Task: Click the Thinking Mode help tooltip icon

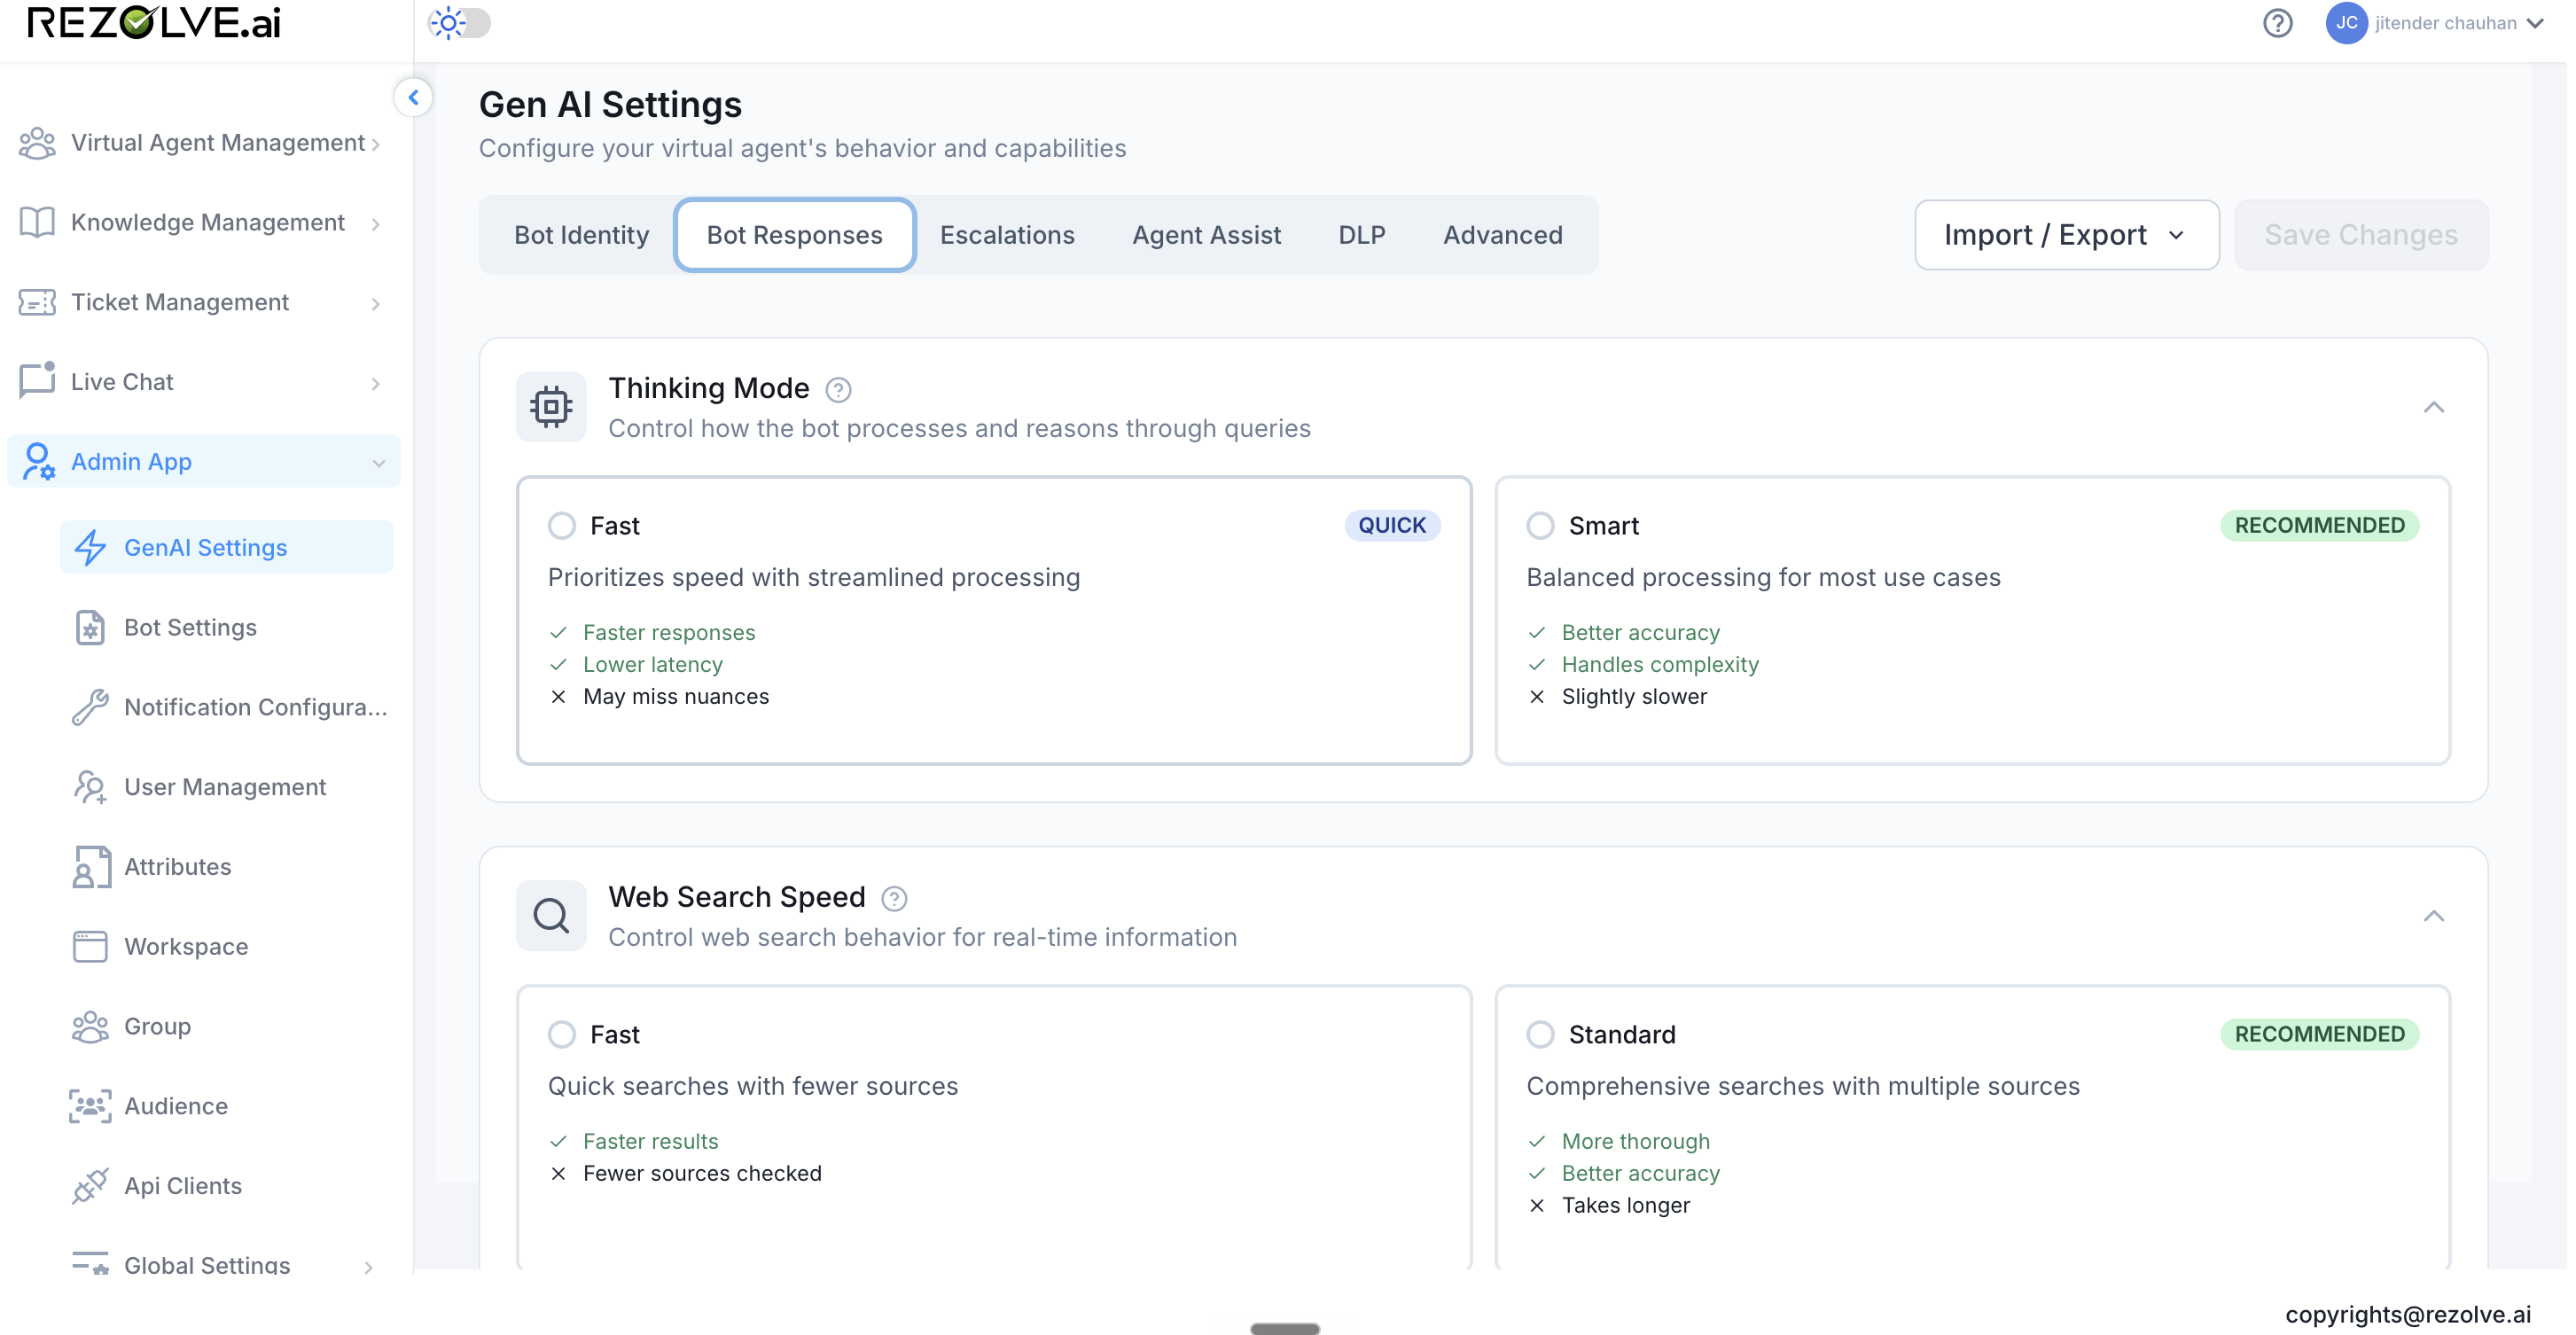Action: click(x=838, y=390)
